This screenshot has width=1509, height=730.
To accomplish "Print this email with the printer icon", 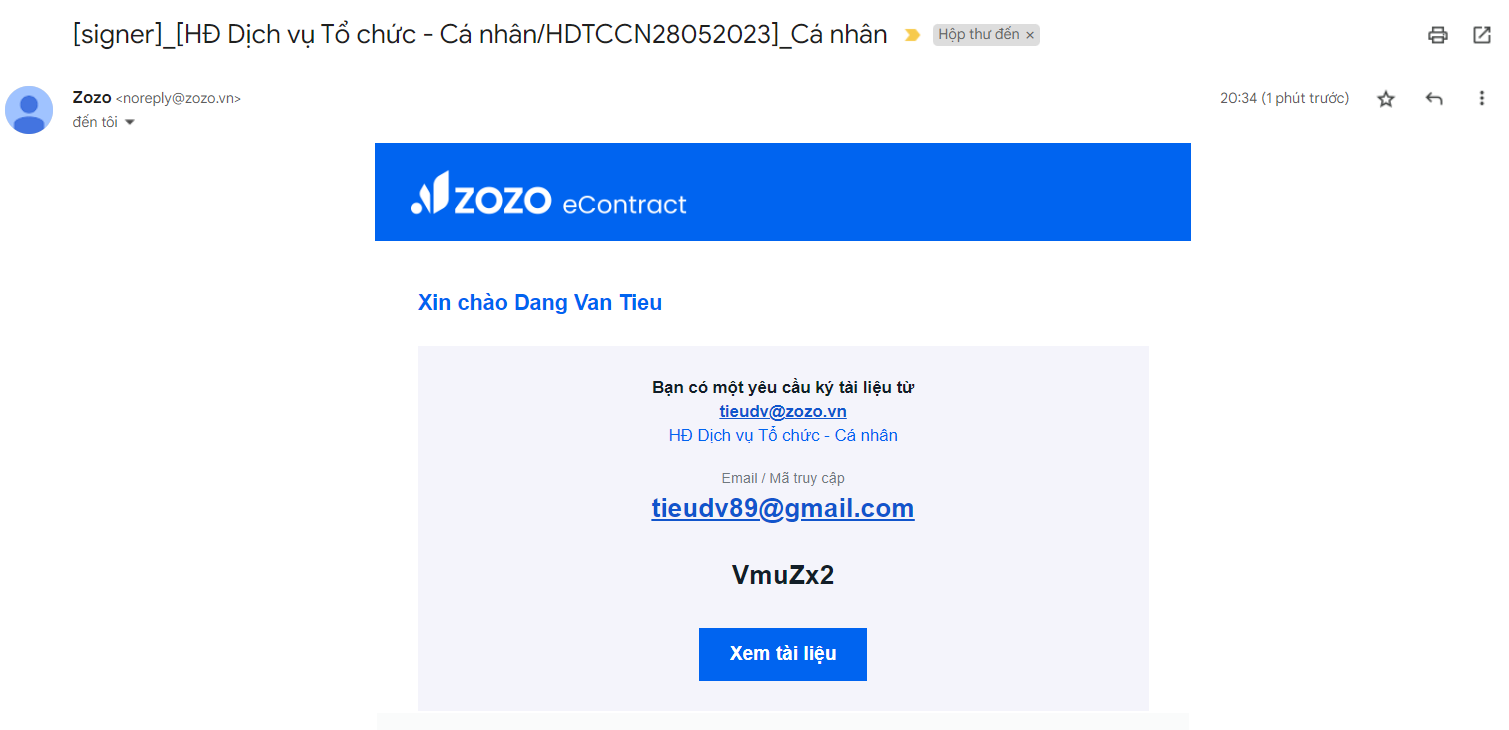I will [1437, 35].
